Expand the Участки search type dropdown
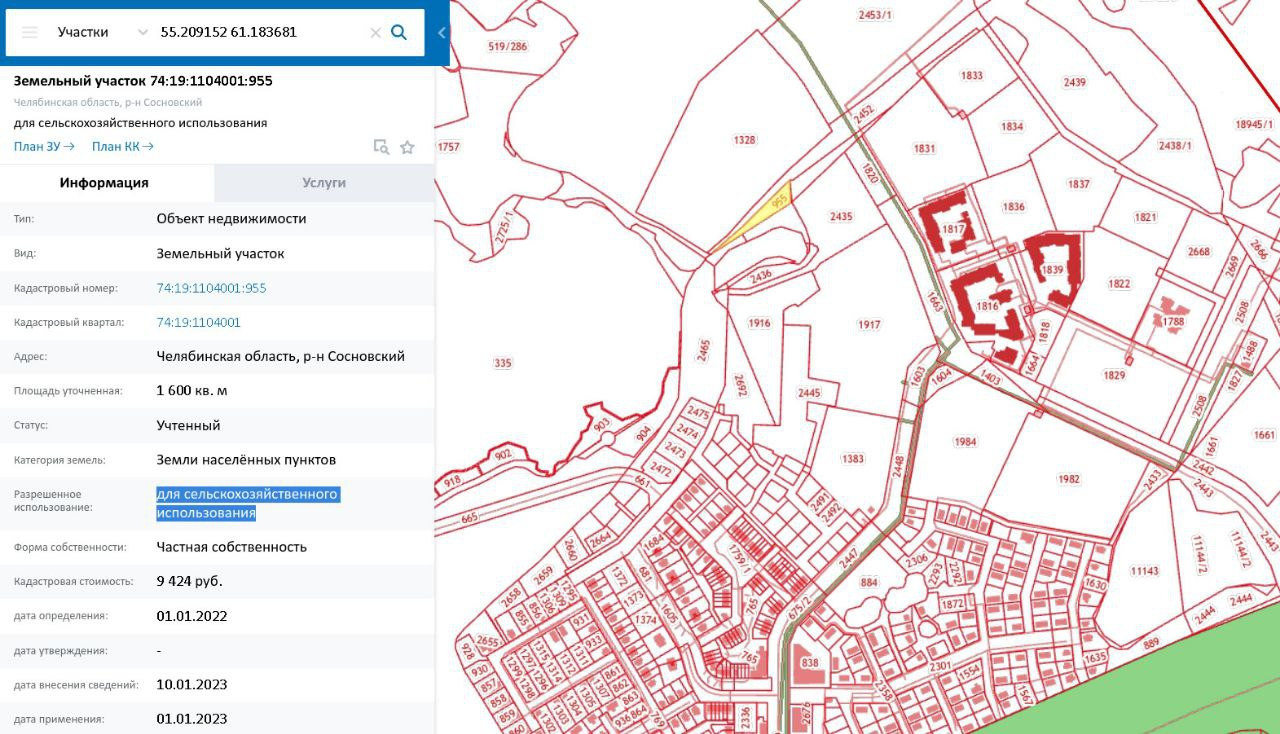1280x734 pixels. [142, 32]
